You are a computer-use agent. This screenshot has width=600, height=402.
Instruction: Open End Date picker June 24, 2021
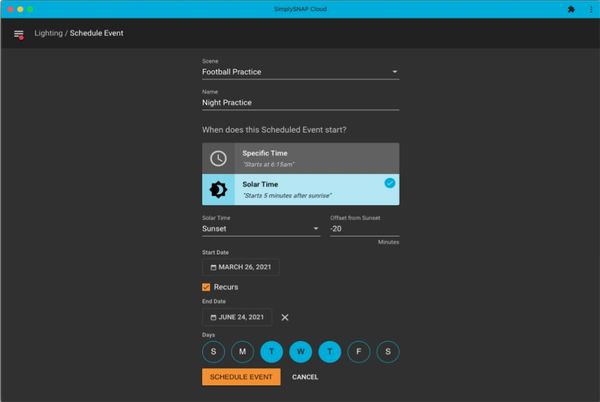point(237,317)
